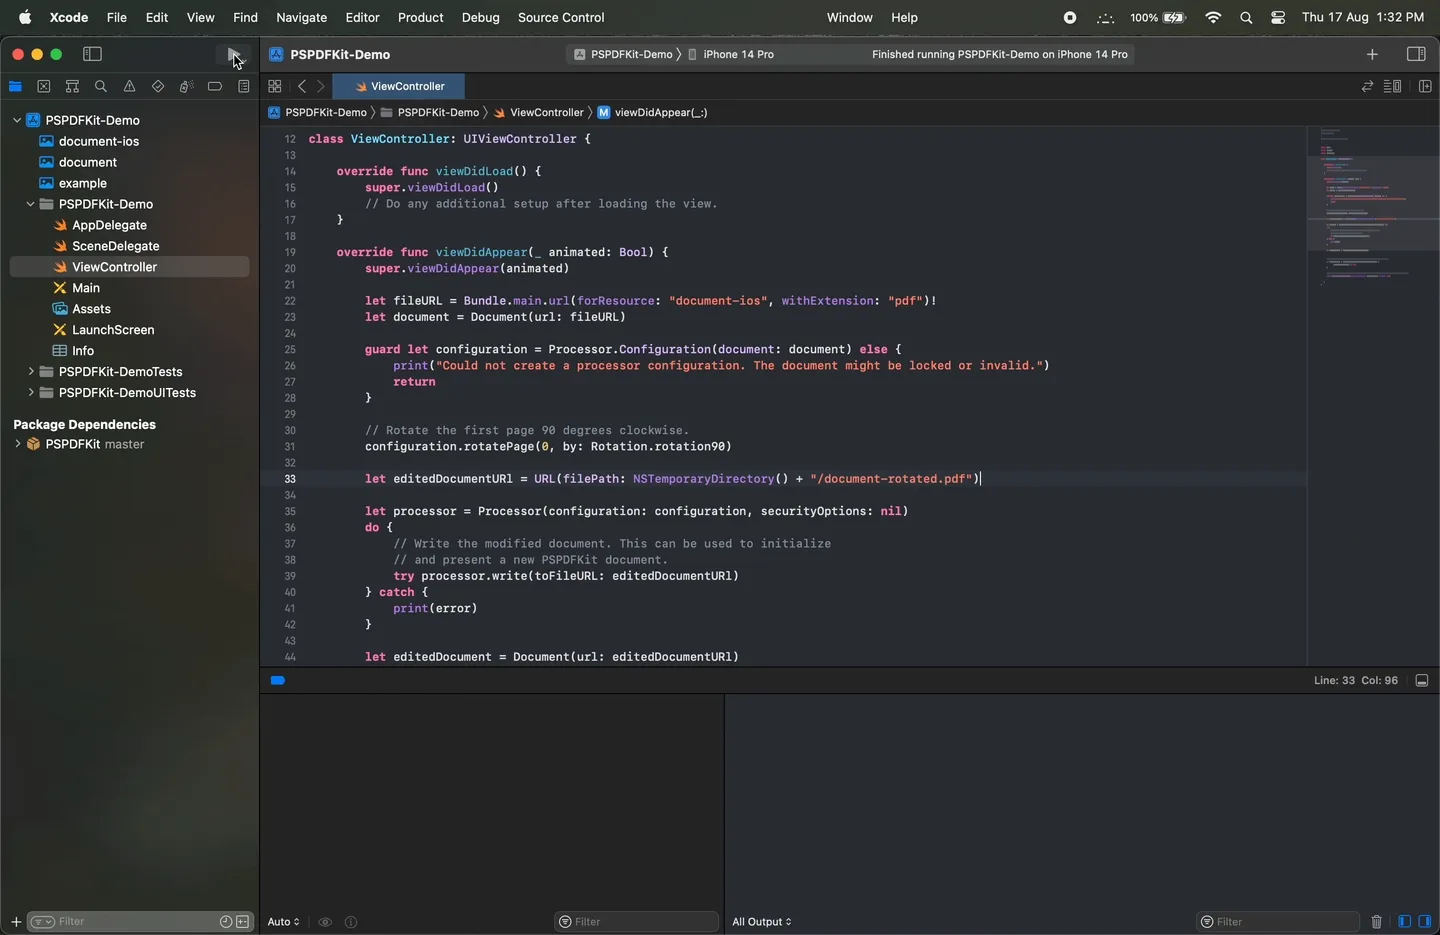This screenshot has width=1440, height=935.
Task: Open the adjust editor options icon
Action: point(1392,86)
